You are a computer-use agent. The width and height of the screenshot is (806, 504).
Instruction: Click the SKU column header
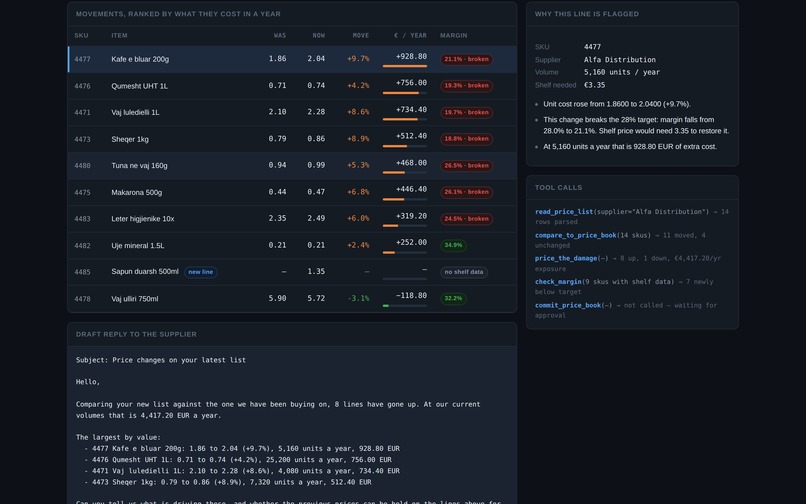click(81, 35)
